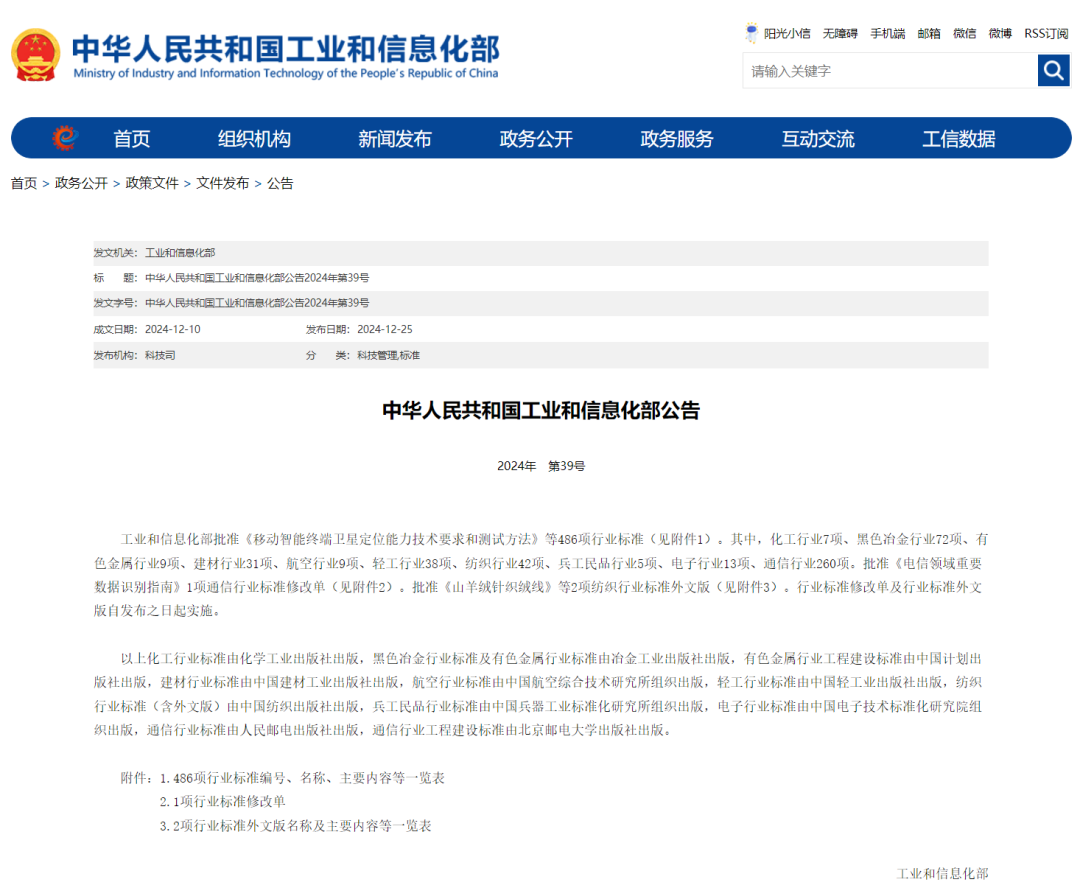Click the 阳光小信 mascot icon
Image resolution: width=1080 pixels, height=885 pixels.
[751, 33]
